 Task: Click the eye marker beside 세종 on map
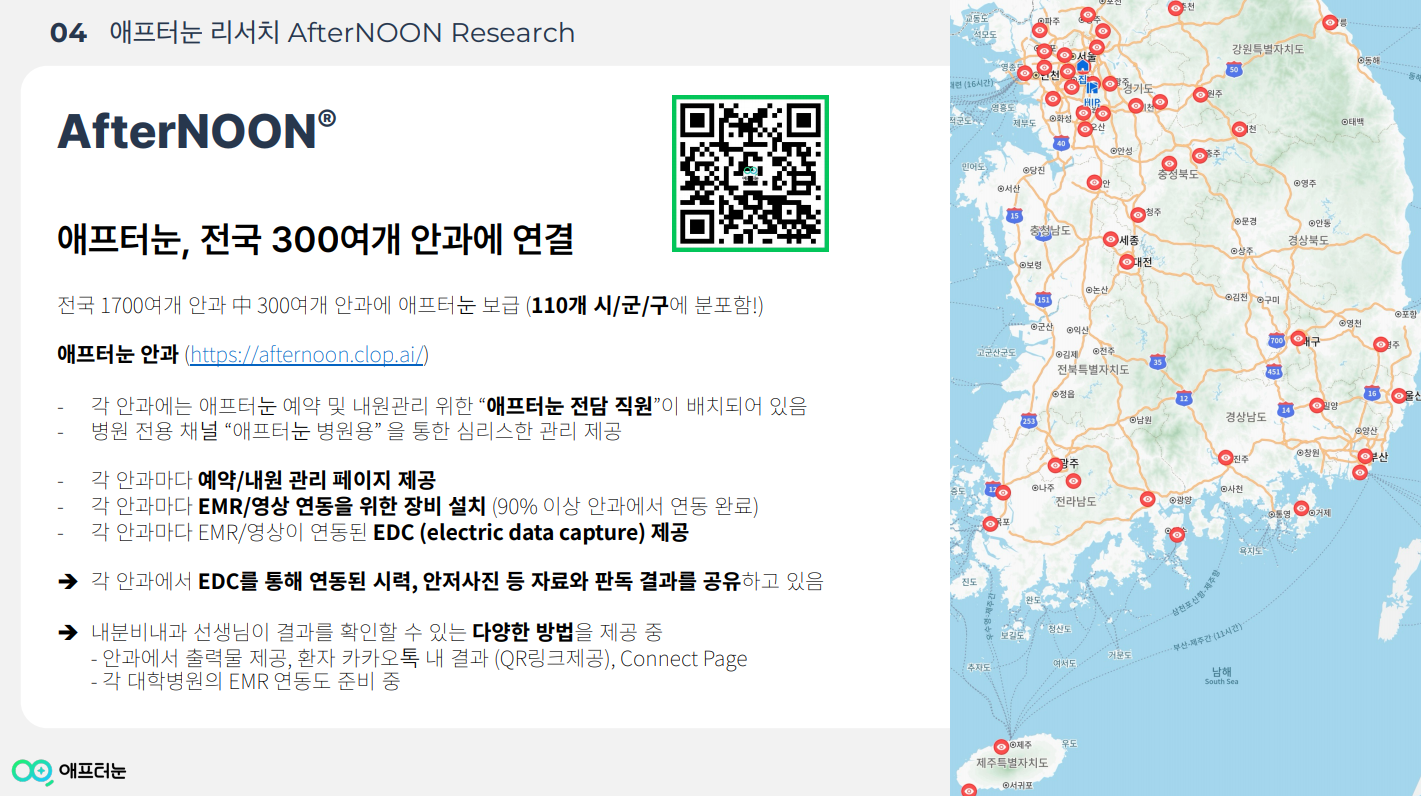[1110, 239]
